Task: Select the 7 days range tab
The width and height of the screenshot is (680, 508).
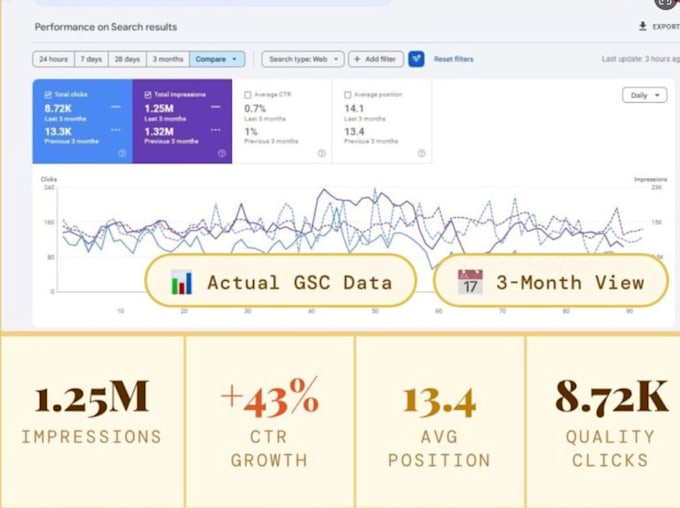Action: pyautogui.click(x=91, y=59)
